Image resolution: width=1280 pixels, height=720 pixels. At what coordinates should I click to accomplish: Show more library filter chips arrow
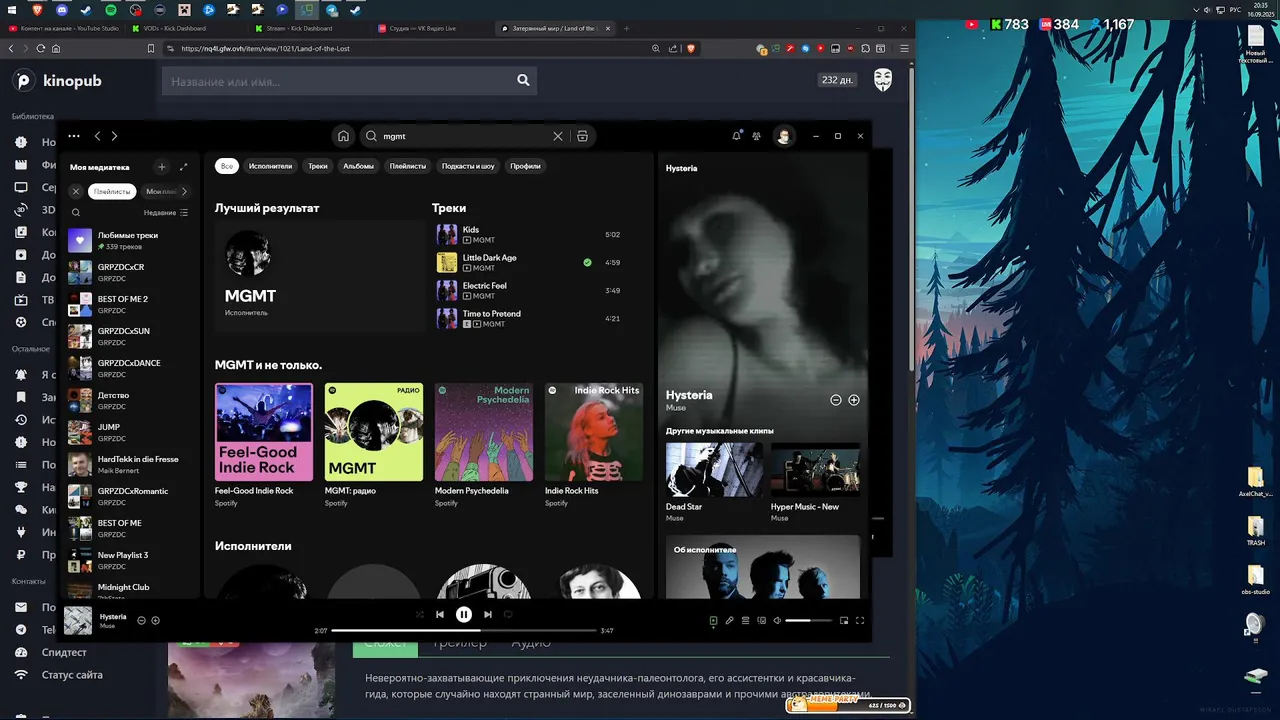[x=184, y=191]
